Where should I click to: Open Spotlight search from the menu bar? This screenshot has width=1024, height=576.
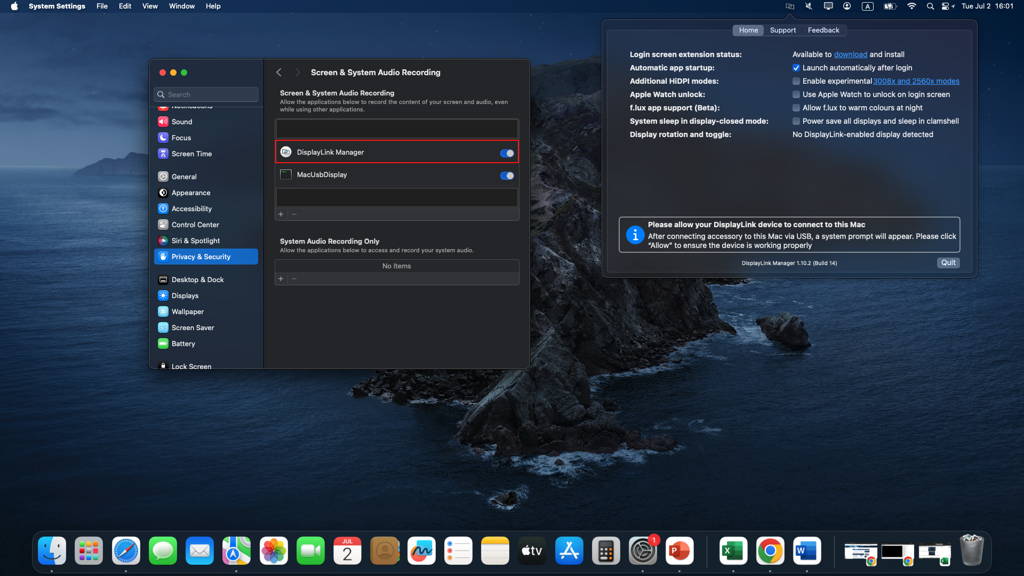[x=930, y=6]
